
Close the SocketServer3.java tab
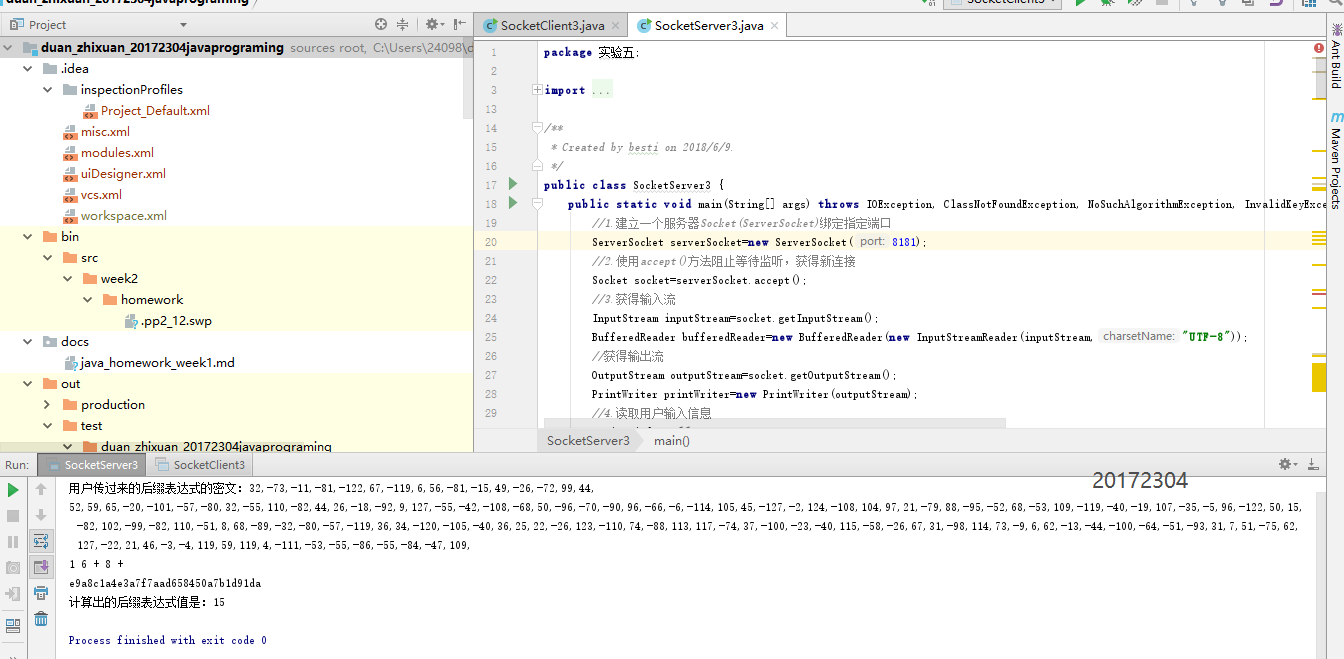[773, 26]
